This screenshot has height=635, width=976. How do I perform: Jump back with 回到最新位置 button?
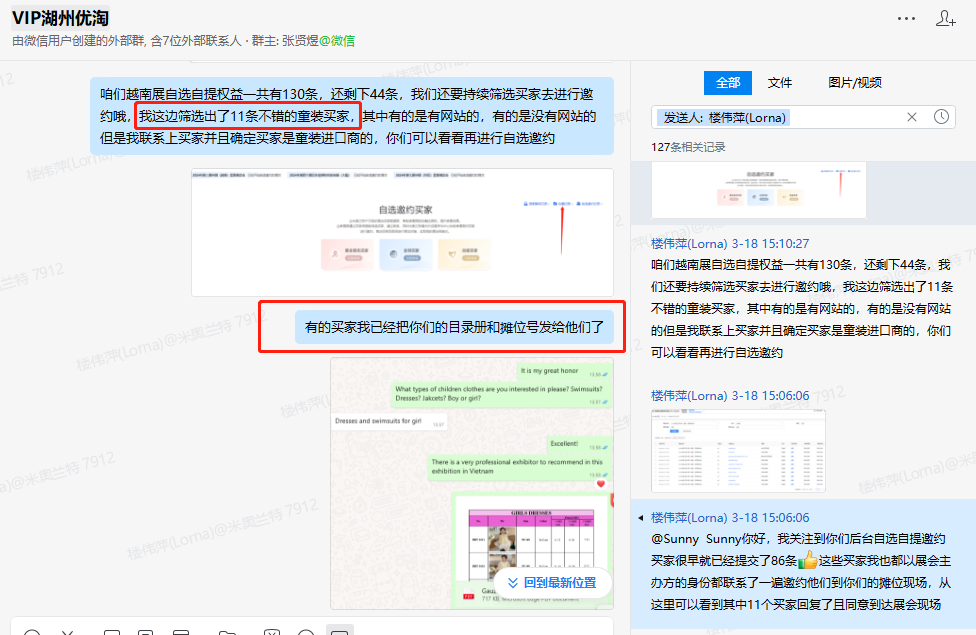(x=551, y=582)
